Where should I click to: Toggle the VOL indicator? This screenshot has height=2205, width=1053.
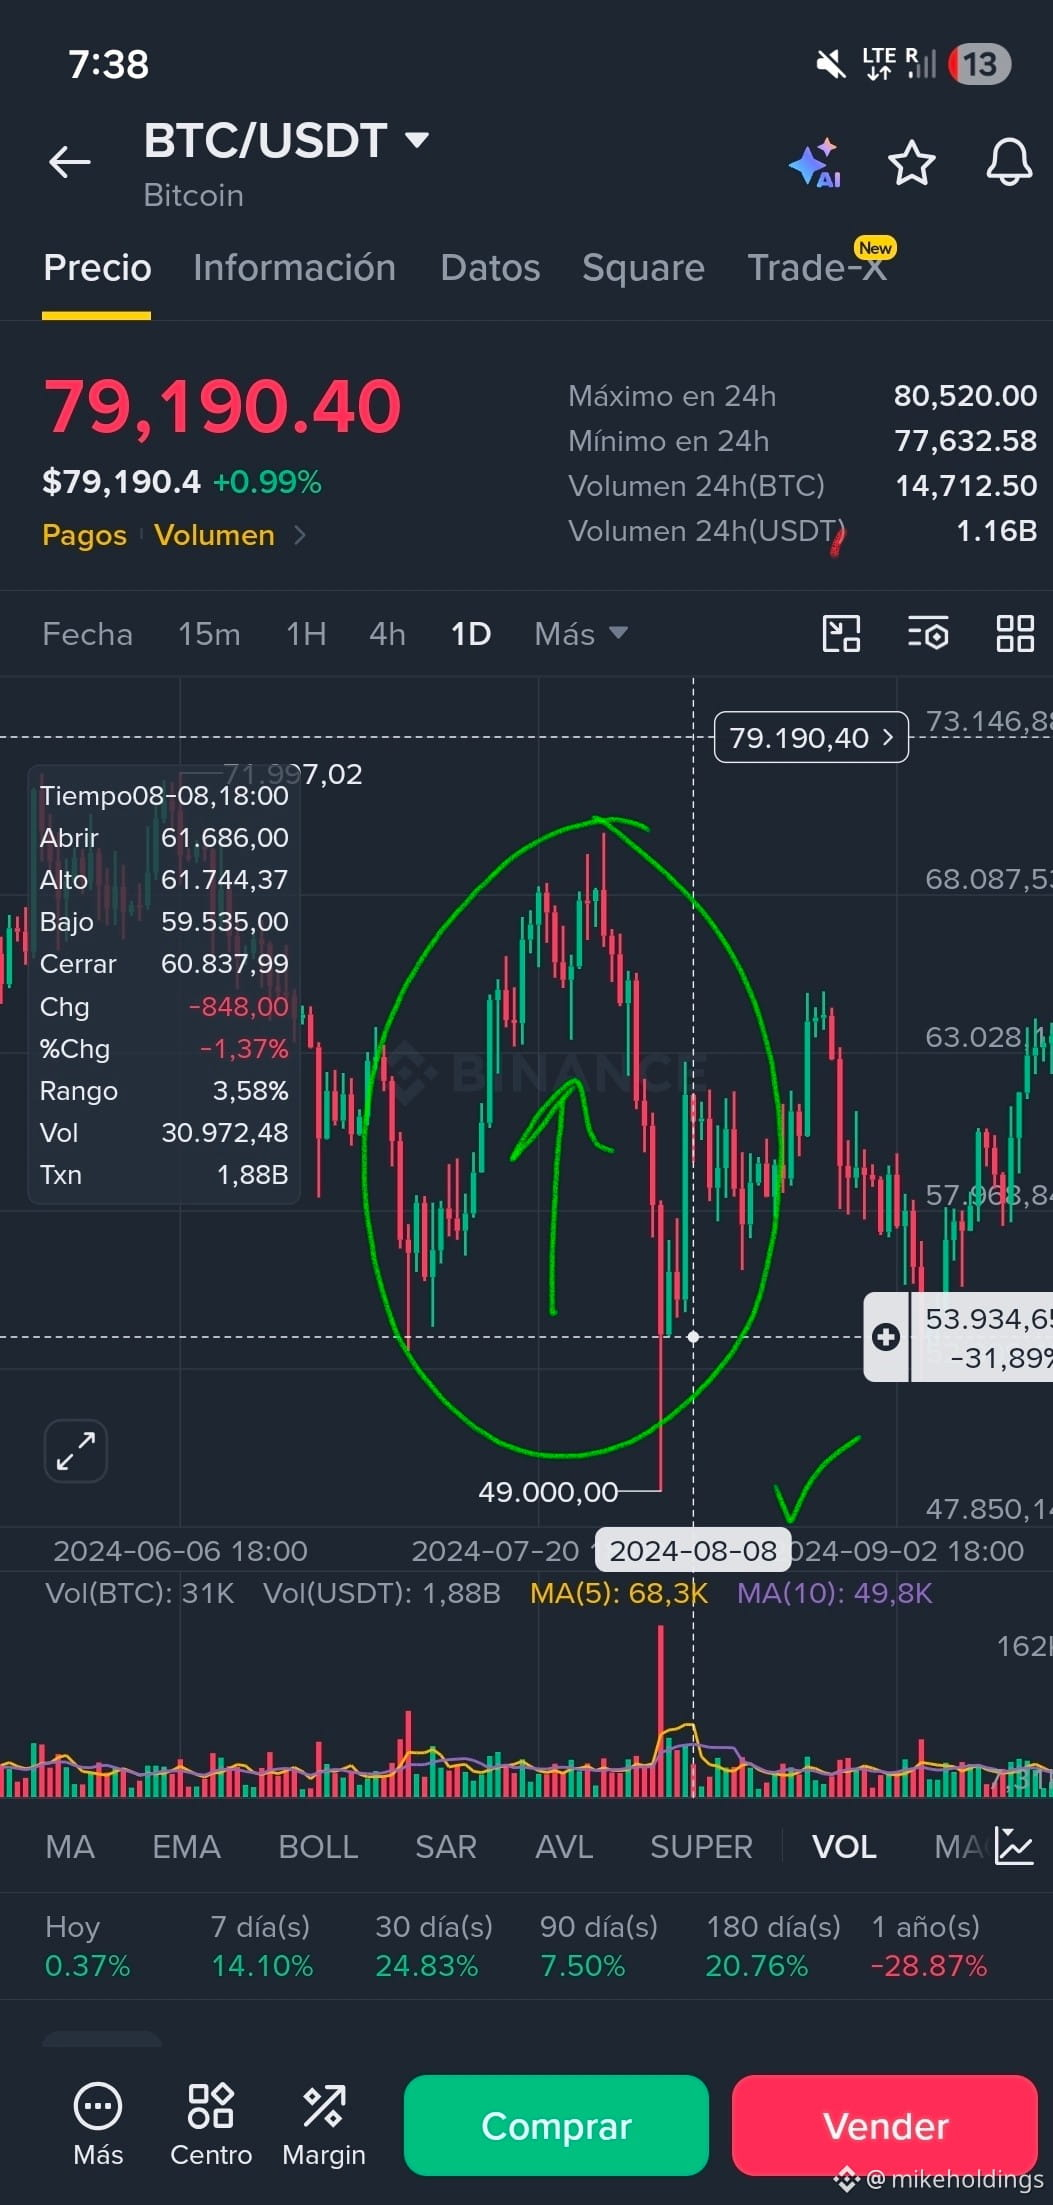(844, 1847)
